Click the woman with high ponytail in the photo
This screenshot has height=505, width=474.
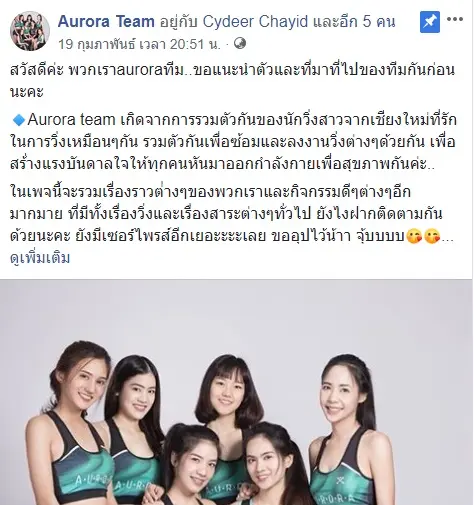point(192,467)
